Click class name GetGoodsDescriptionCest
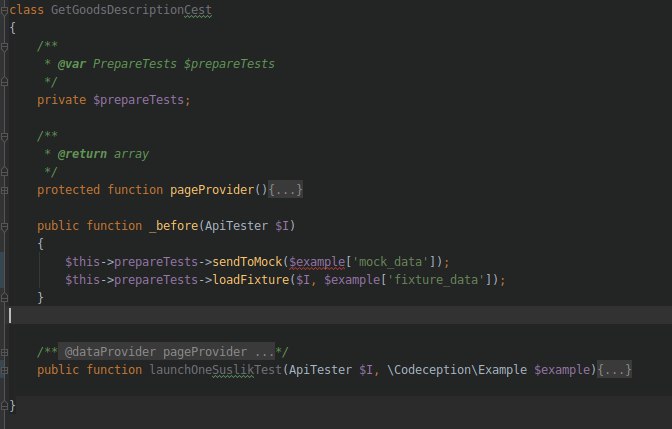The image size is (672, 429). [131, 10]
